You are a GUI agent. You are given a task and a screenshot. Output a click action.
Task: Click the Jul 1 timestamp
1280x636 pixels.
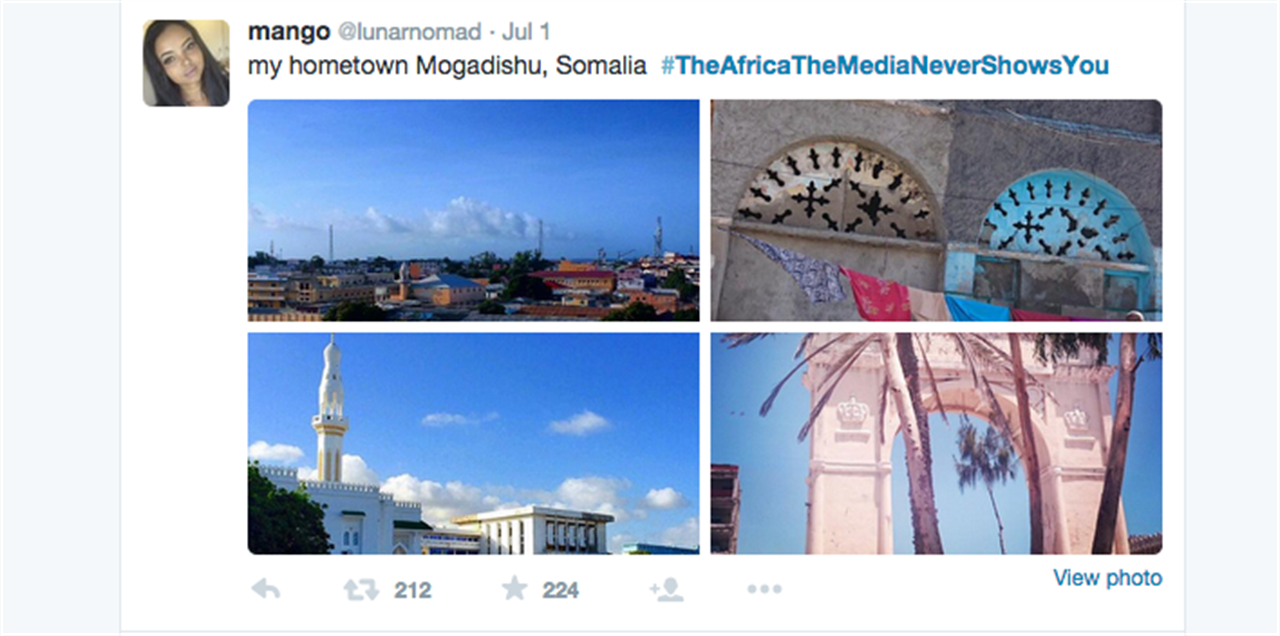(x=526, y=32)
